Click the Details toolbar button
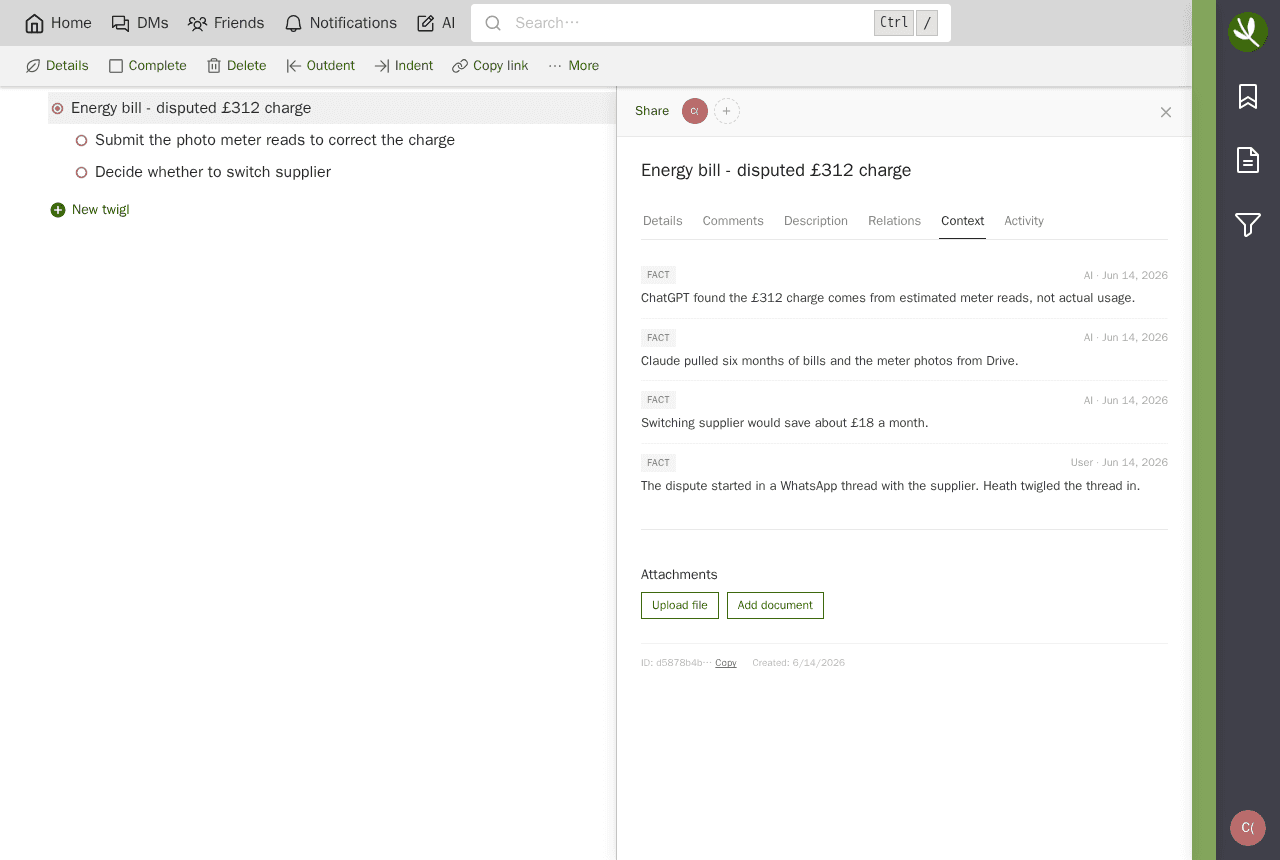 [x=57, y=66]
